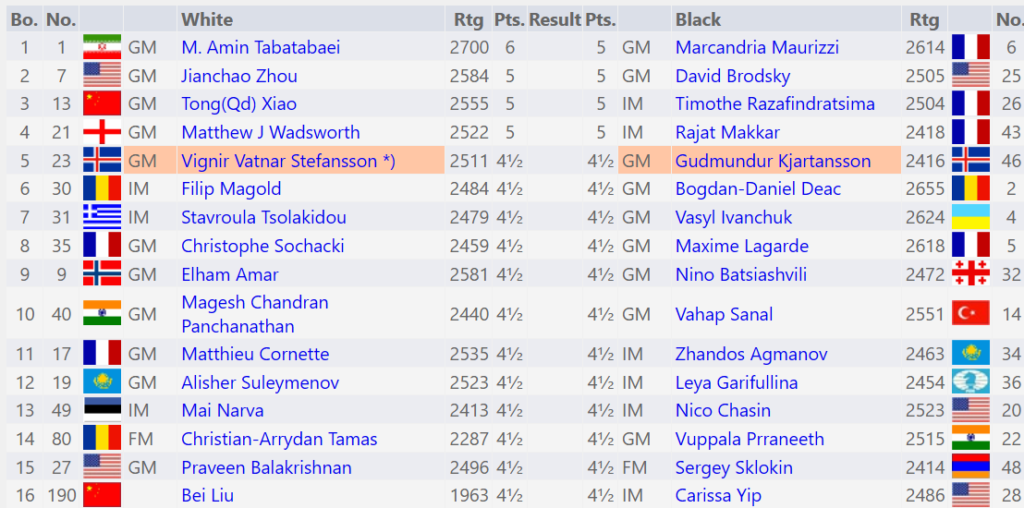1024x508 pixels.
Task: Select the Vasyl Ivanchuk name link
Action: [733, 217]
